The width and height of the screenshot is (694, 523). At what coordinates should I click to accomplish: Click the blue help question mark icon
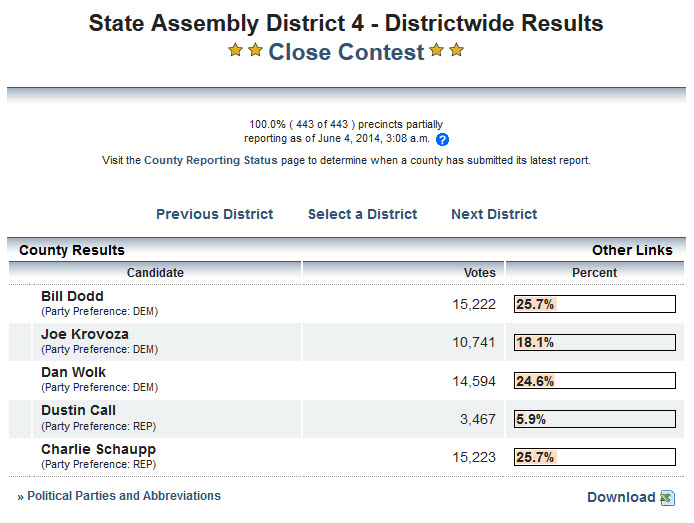point(443,140)
